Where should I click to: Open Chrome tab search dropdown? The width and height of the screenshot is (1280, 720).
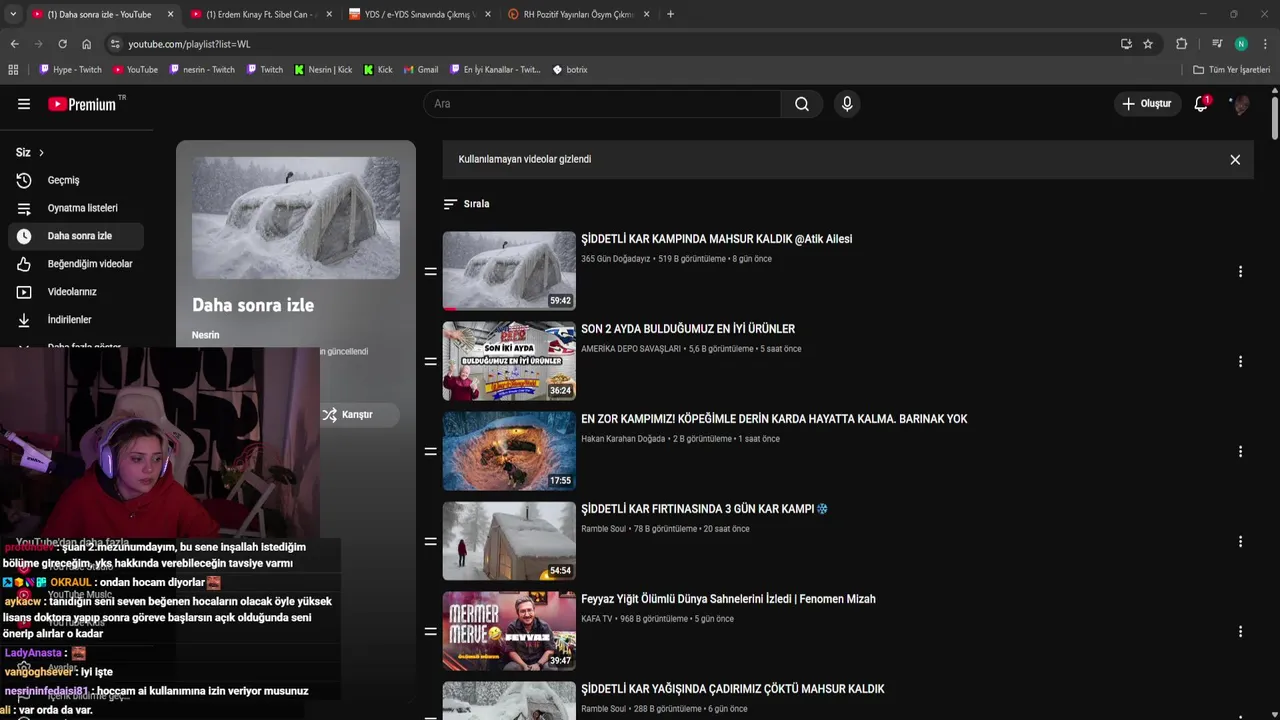(12, 14)
